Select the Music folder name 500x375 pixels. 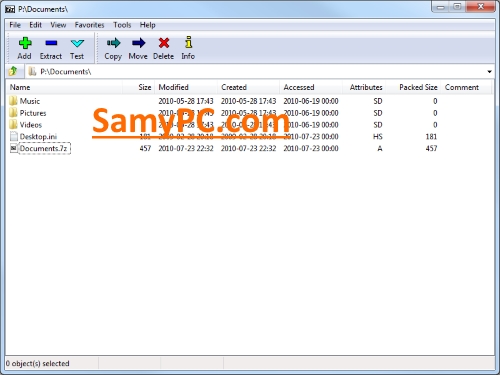click(30, 101)
